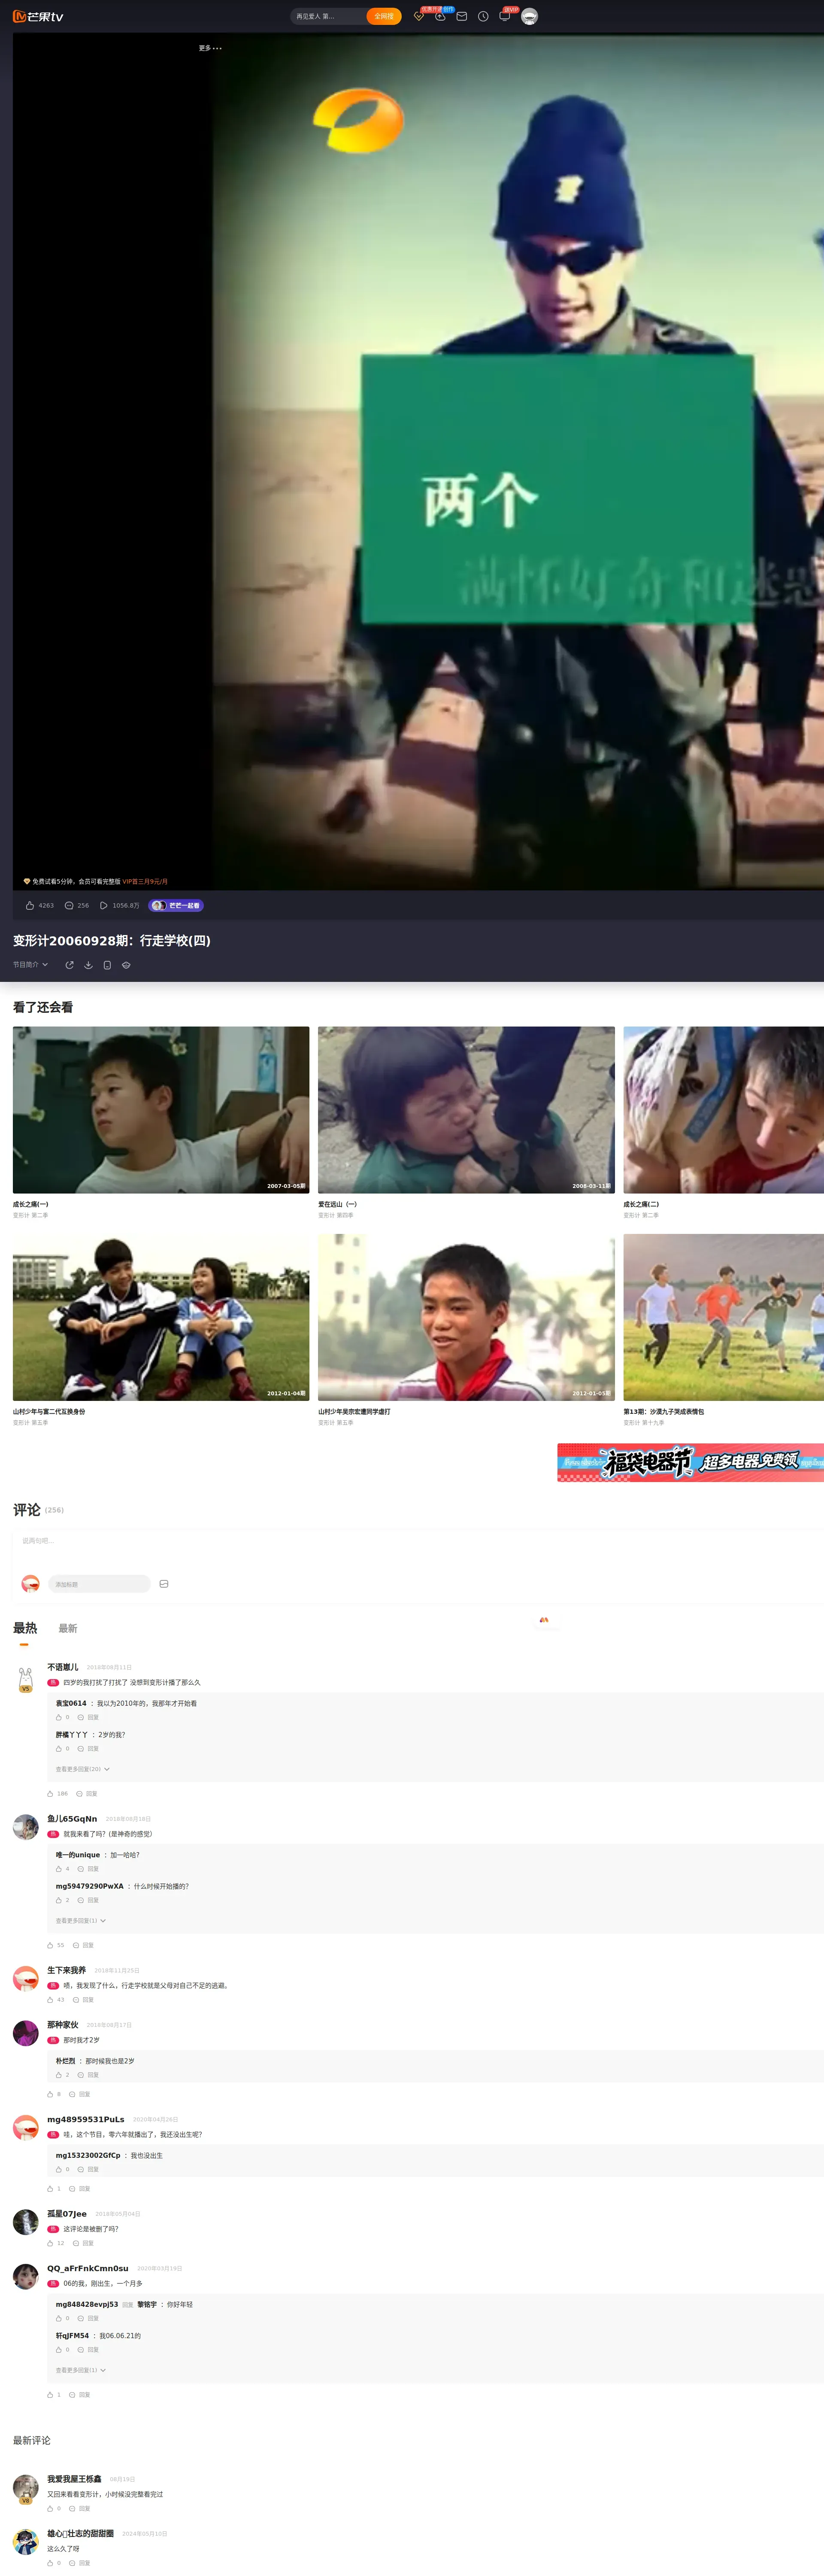The image size is (824, 2576).
Task: Click the share icon below the title
Action: pos(69,965)
